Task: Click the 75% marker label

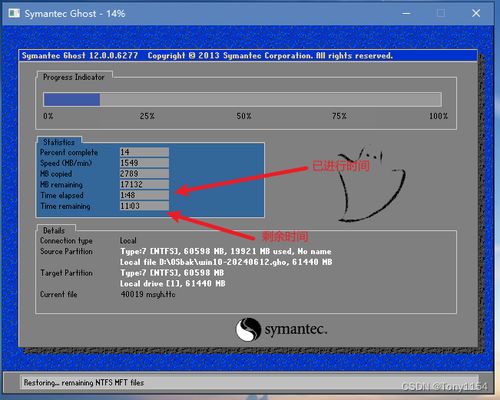Action: 339,116
